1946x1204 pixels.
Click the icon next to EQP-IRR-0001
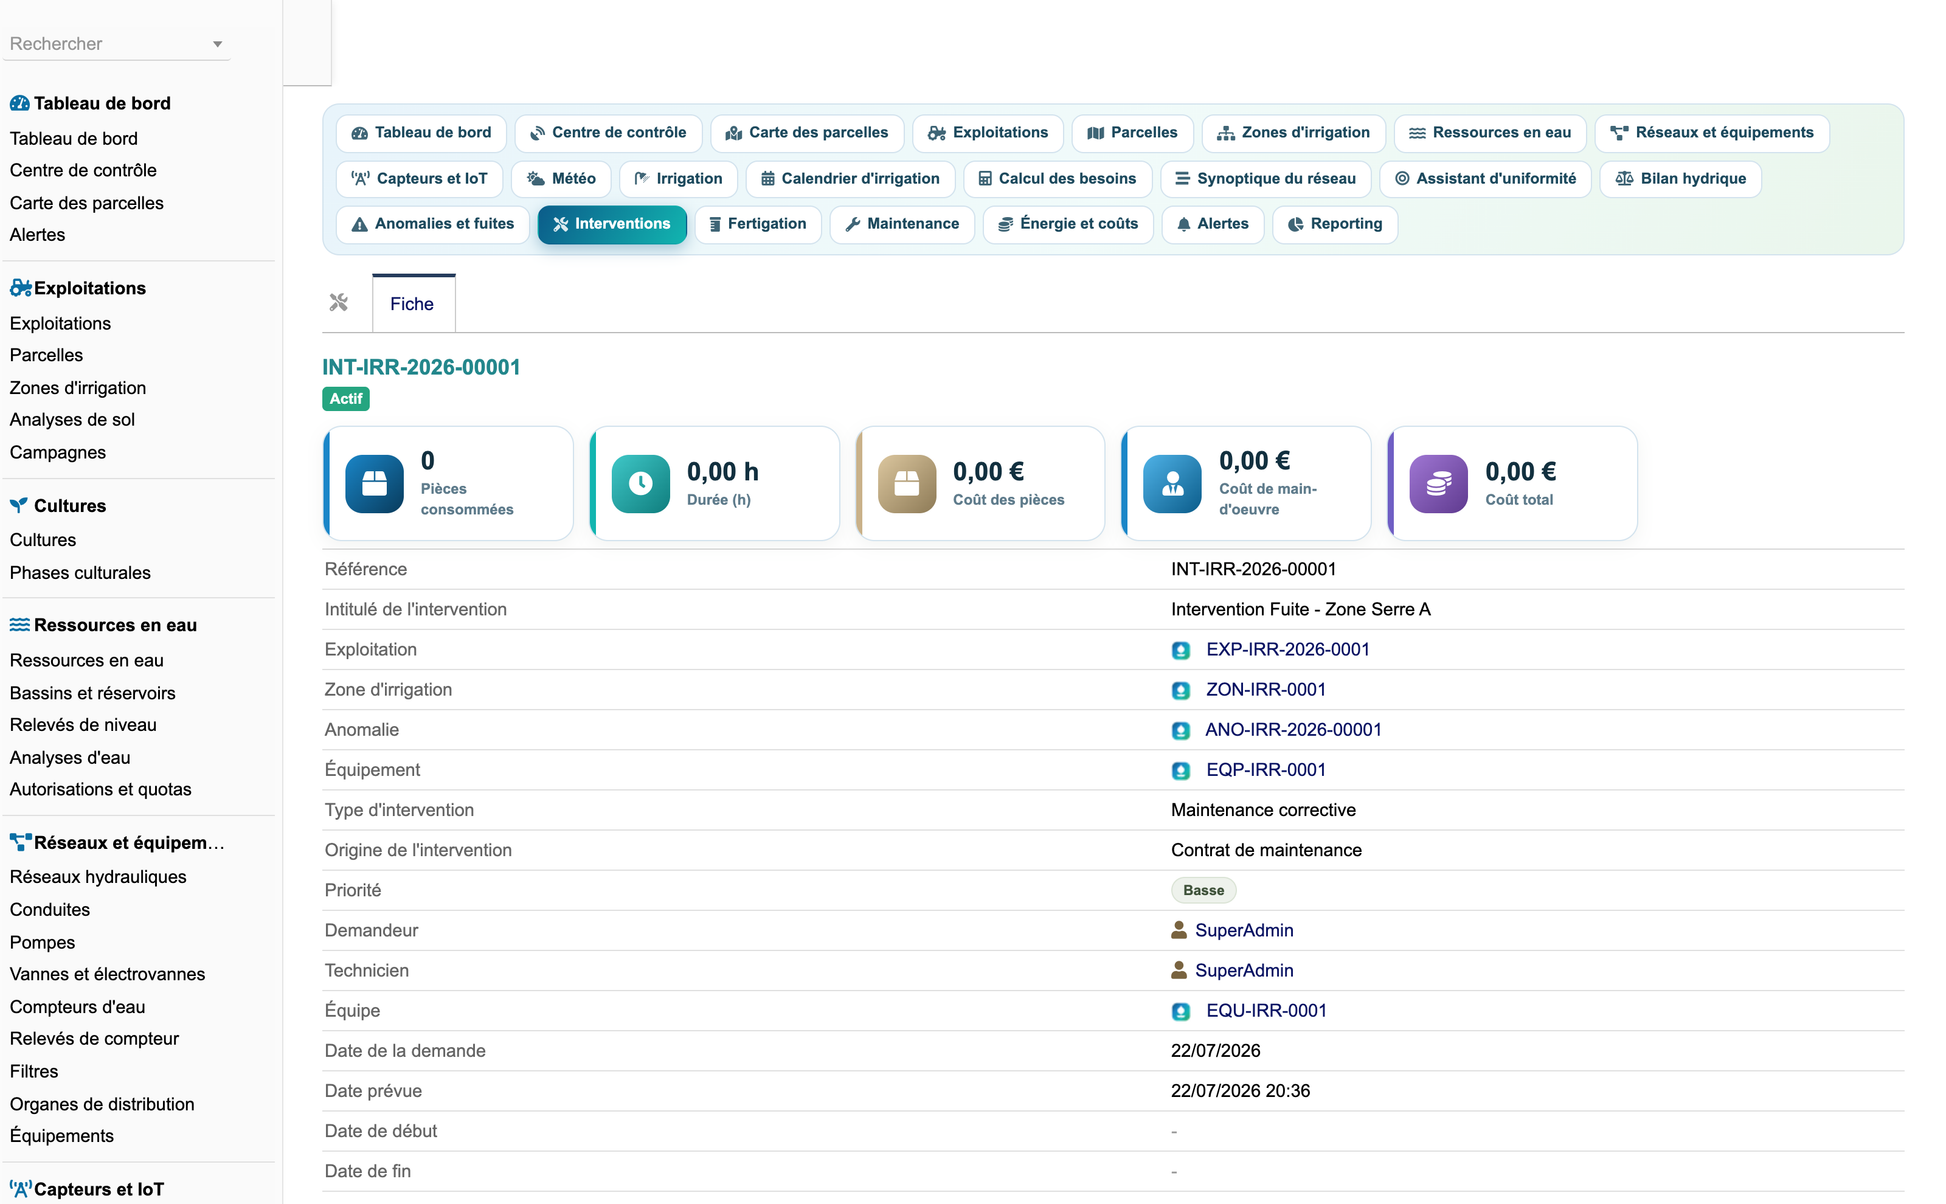(x=1181, y=770)
